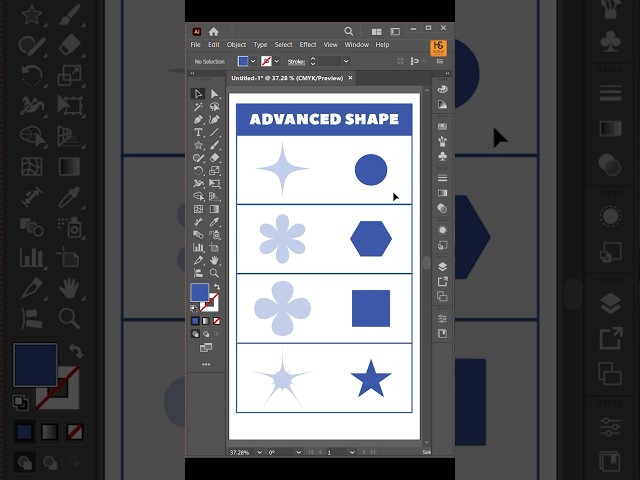Open the workspace switcher

coord(395,31)
